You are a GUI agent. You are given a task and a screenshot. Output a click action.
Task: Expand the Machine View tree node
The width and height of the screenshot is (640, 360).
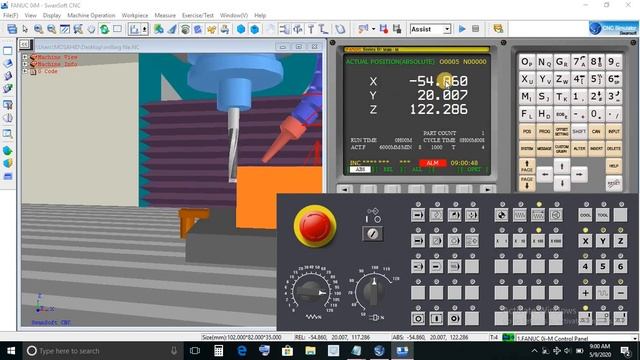coord(25,58)
